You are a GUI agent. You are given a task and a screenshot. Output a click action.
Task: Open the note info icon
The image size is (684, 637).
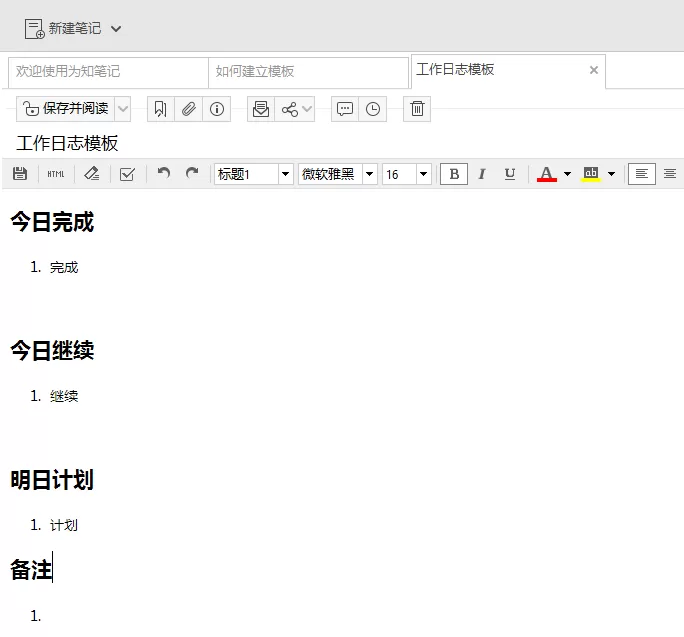pyautogui.click(x=217, y=109)
